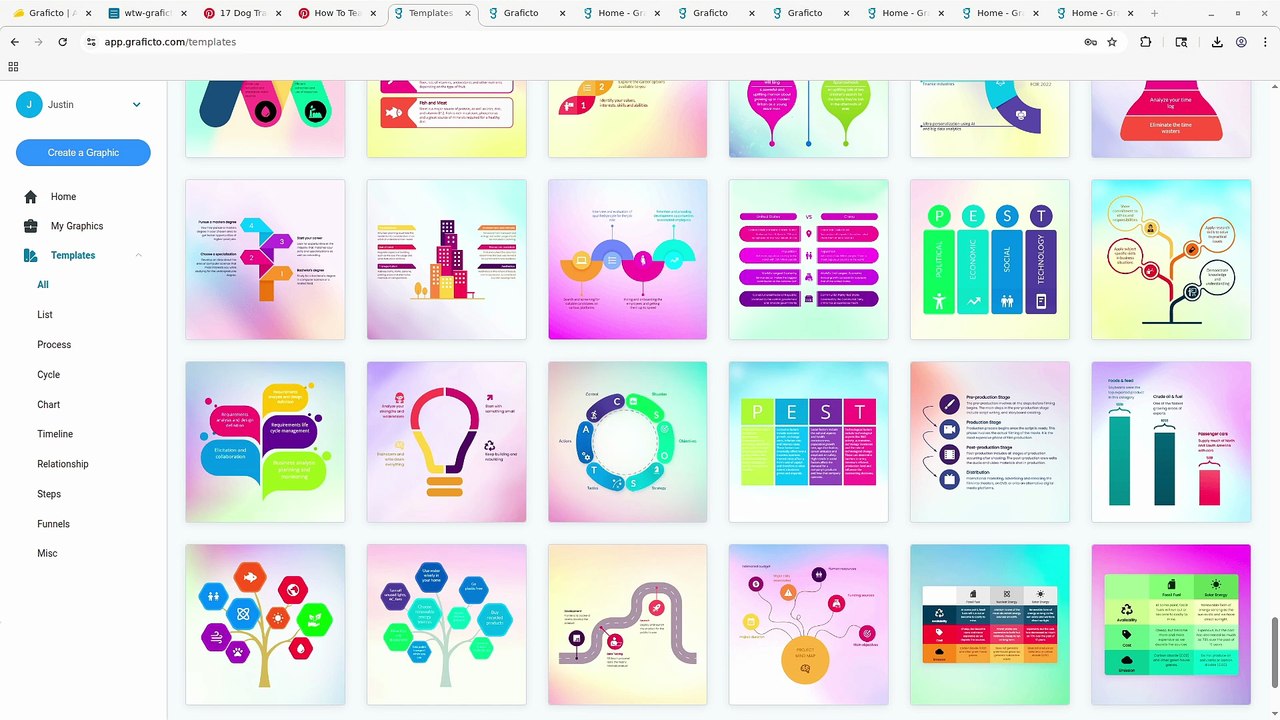Open the Pre-production Stage list template
Viewport: 1280px width, 720px height.
[x=990, y=442]
